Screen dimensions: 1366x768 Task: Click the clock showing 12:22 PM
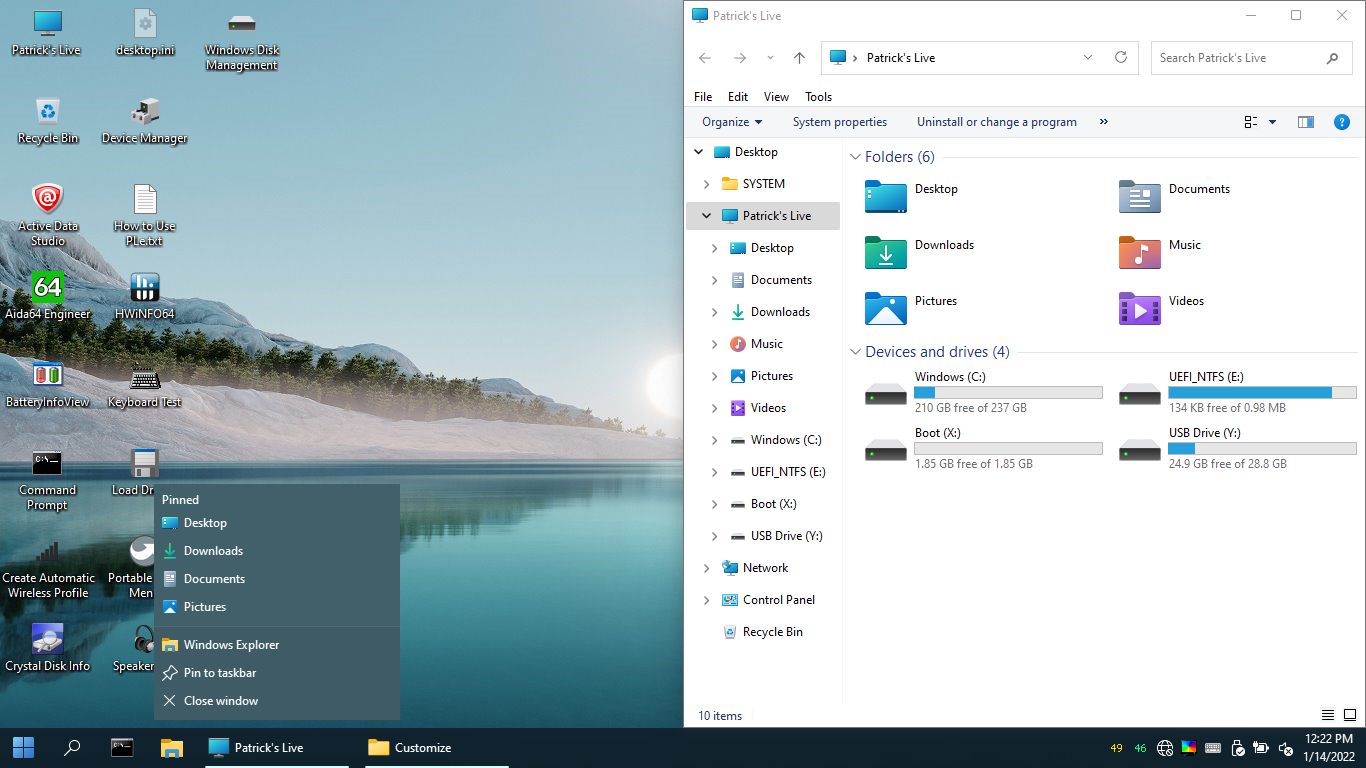pyautogui.click(x=1329, y=739)
